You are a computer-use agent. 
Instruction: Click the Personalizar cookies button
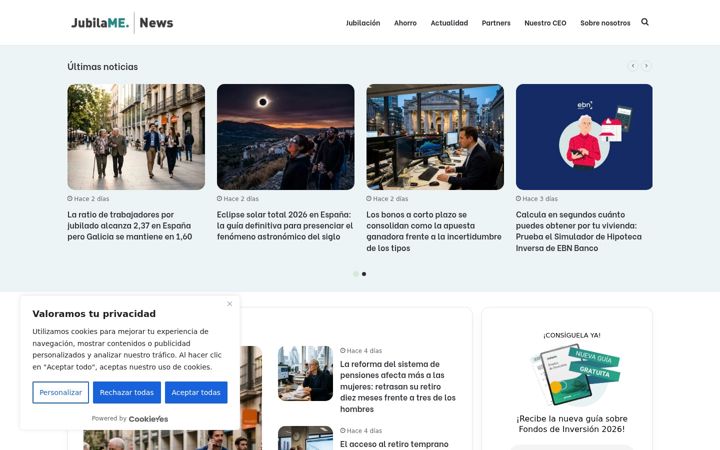click(x=61, y=393)
